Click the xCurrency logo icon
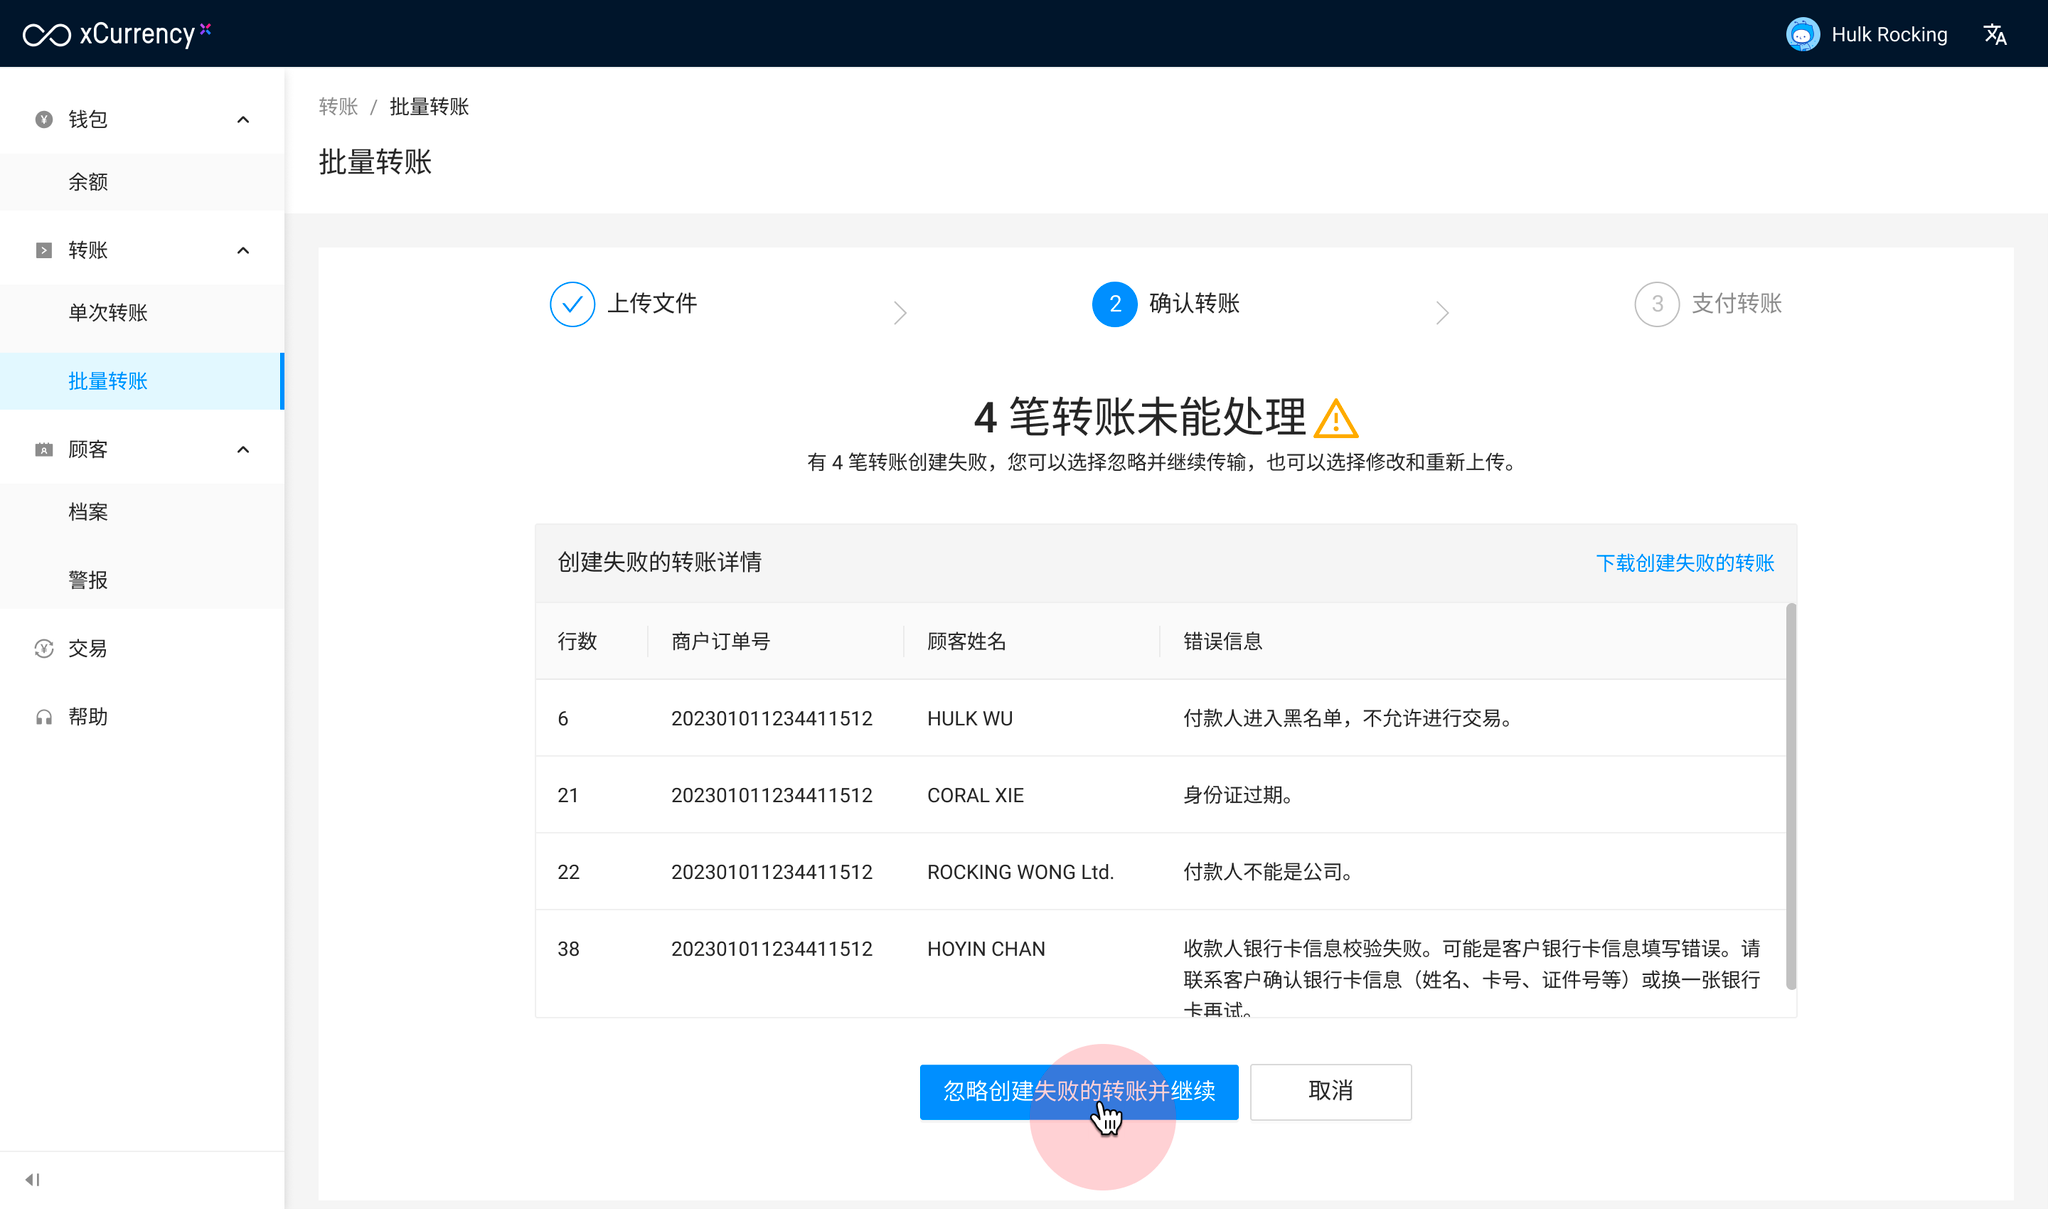The width and height of the screenshot is (2048, 1209). pyautogui.click(x=47, y=35)
